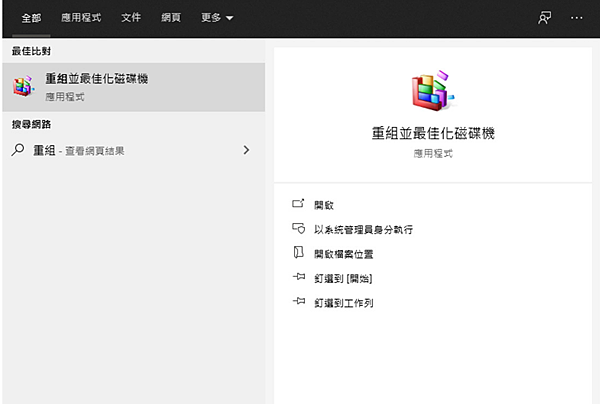
Task: Click 開啟 to launch the app
Action: pyautogui.click(x=324, y=205)
